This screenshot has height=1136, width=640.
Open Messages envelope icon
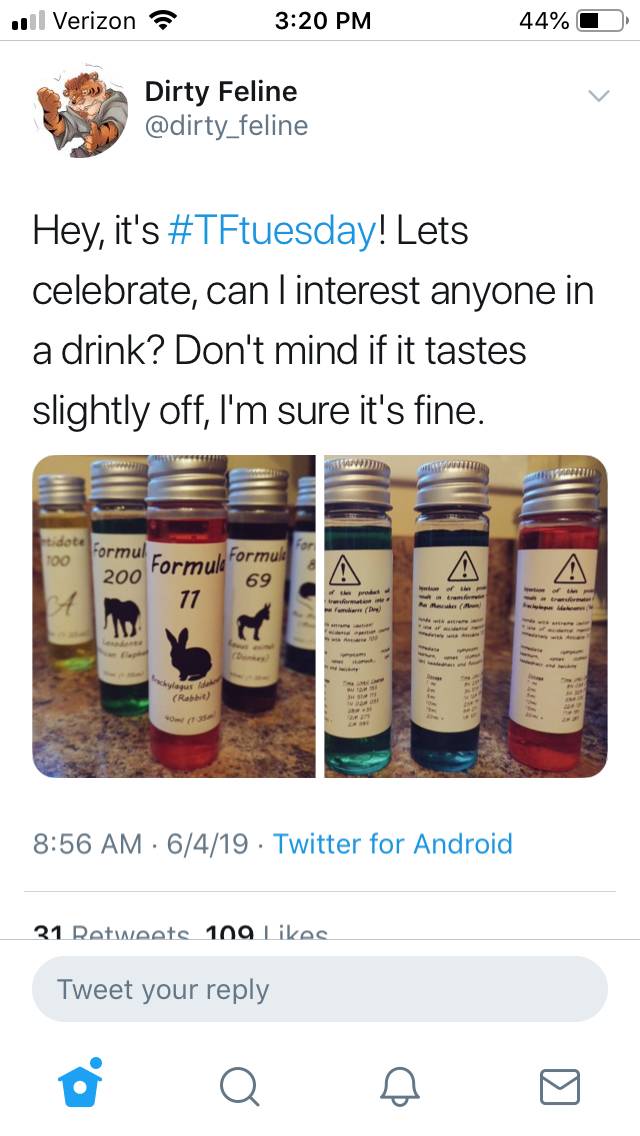[559, 1085]
